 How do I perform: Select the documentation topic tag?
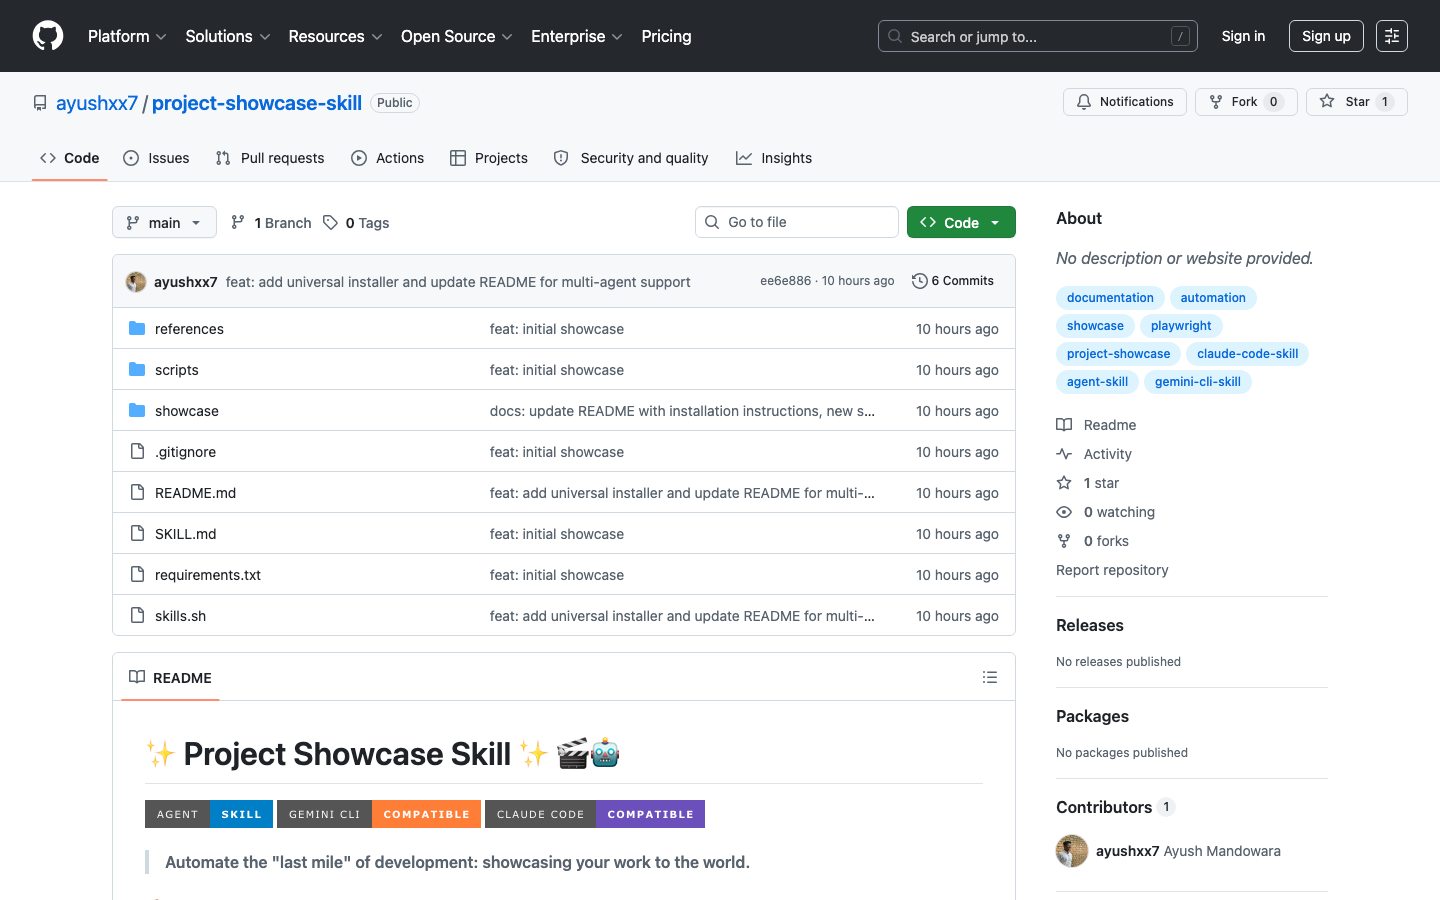click(1110, 298)
